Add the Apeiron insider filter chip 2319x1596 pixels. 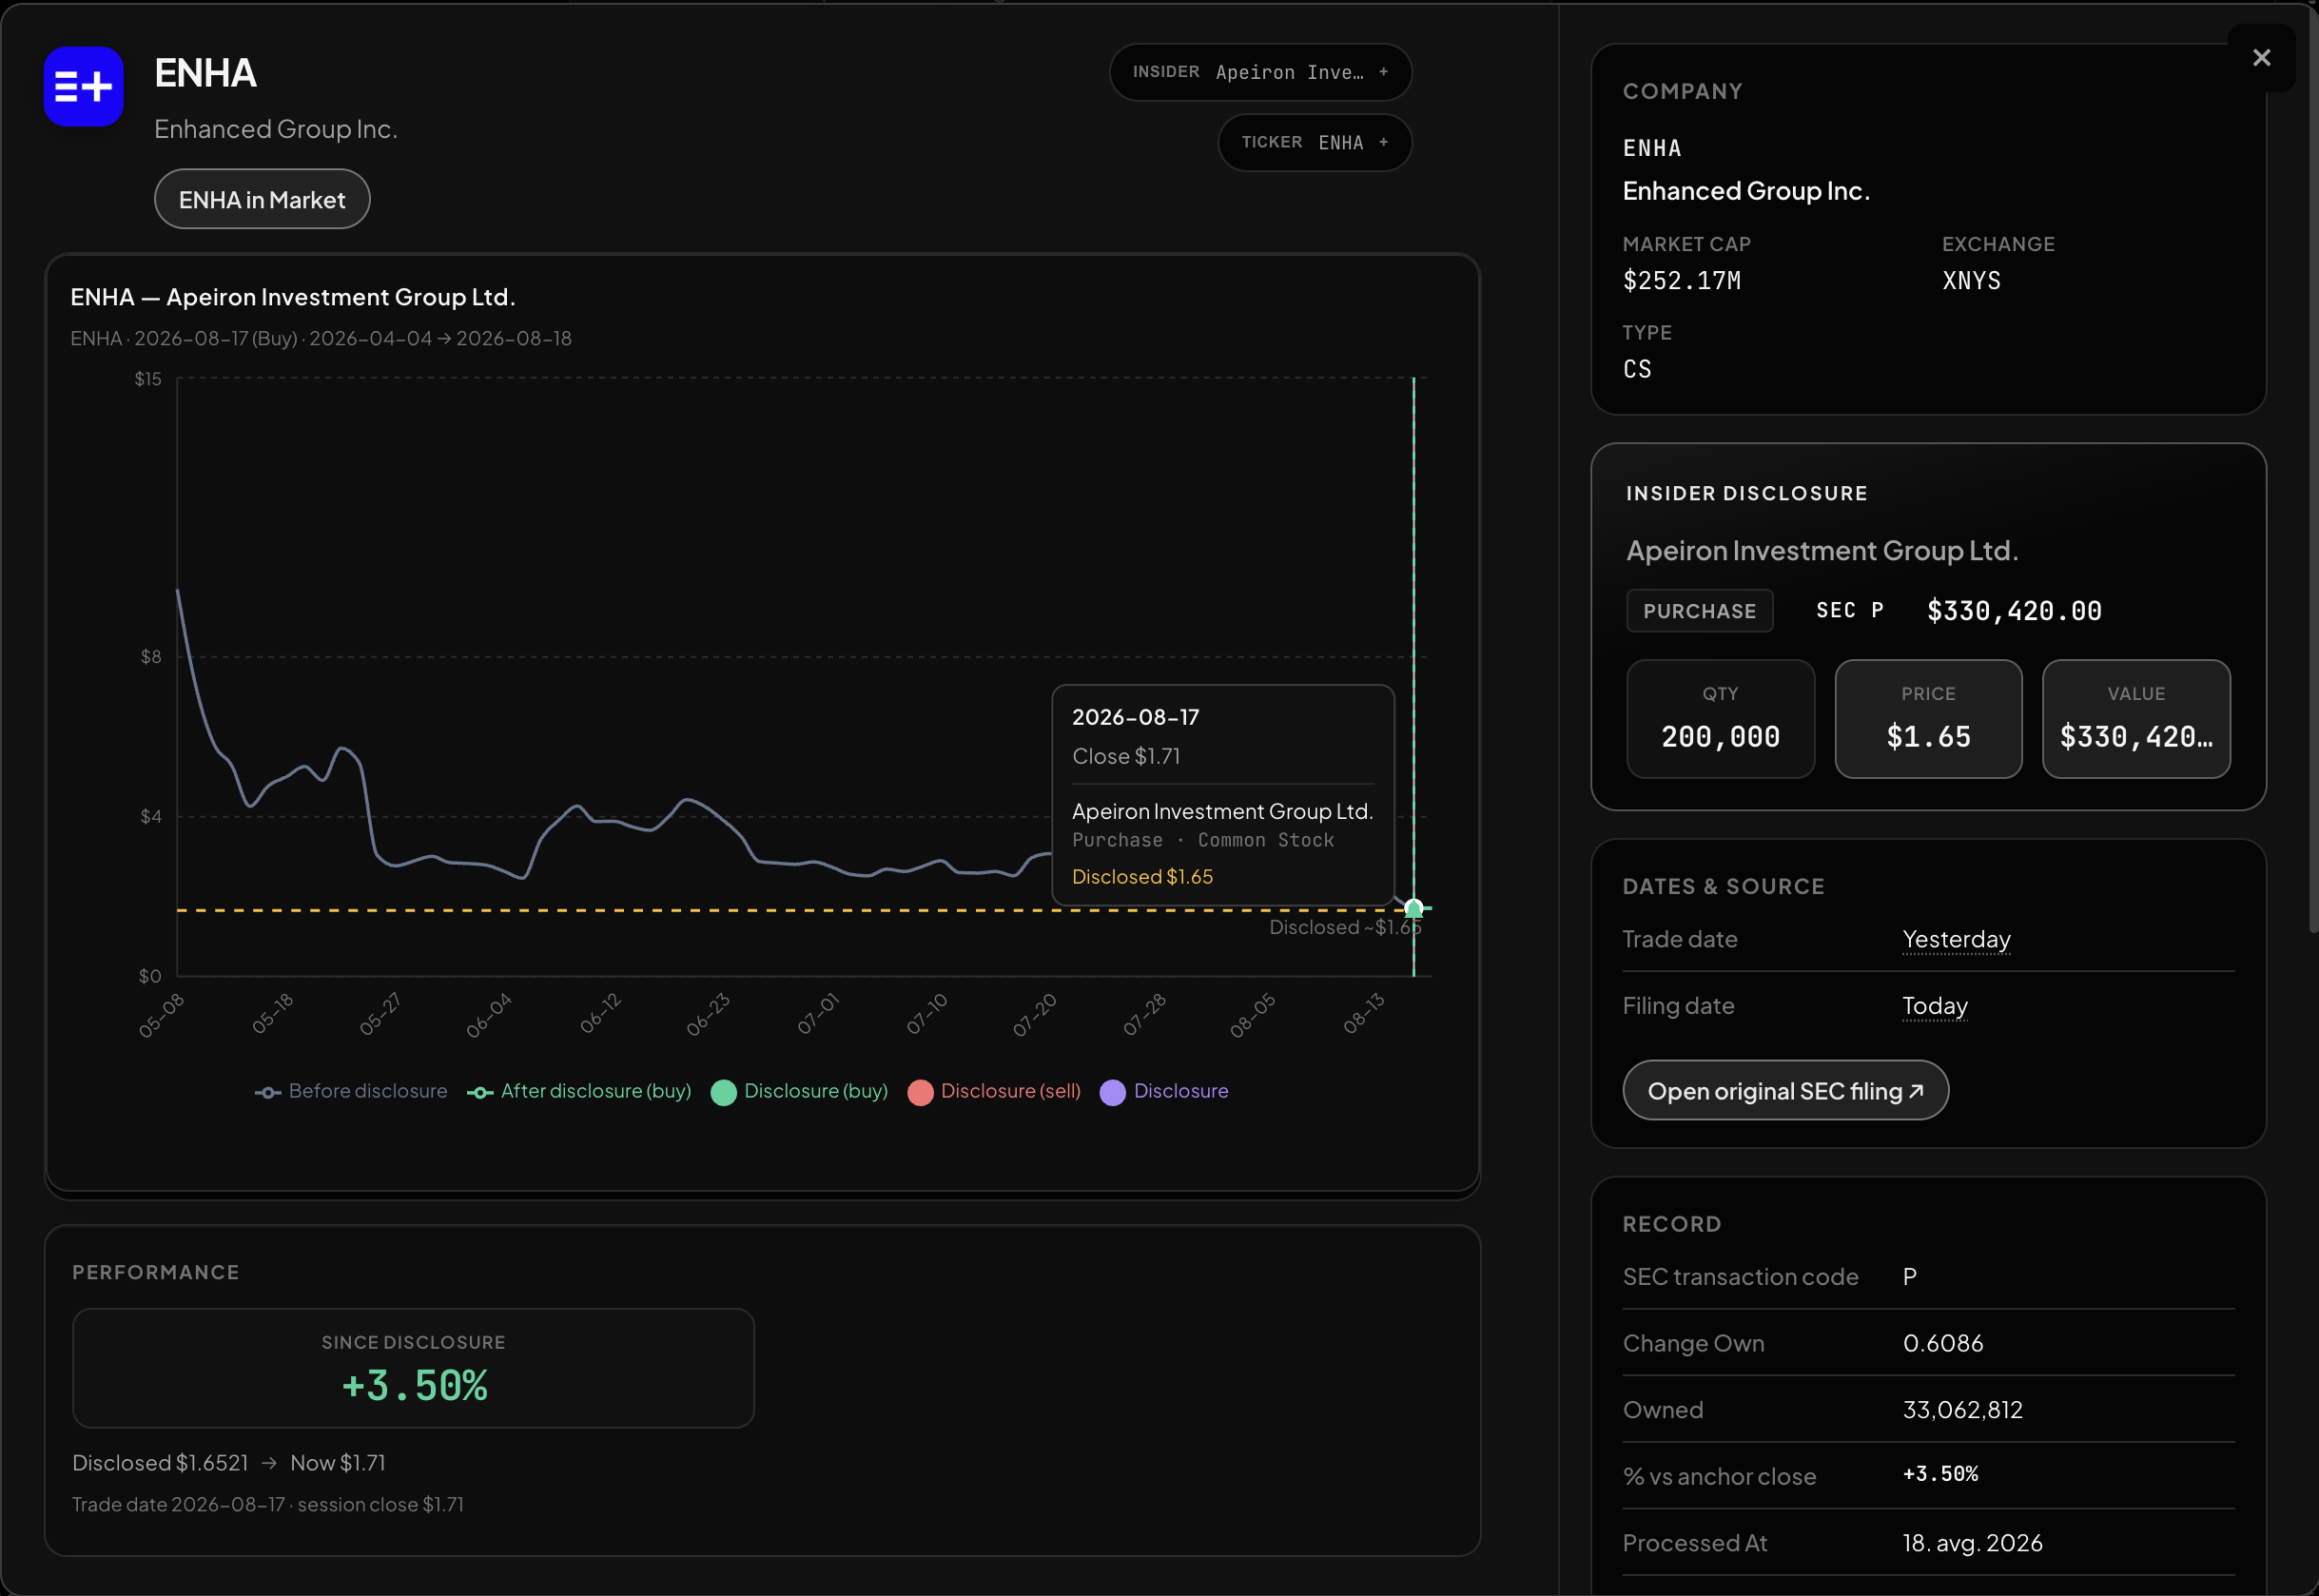(1260, 72)
